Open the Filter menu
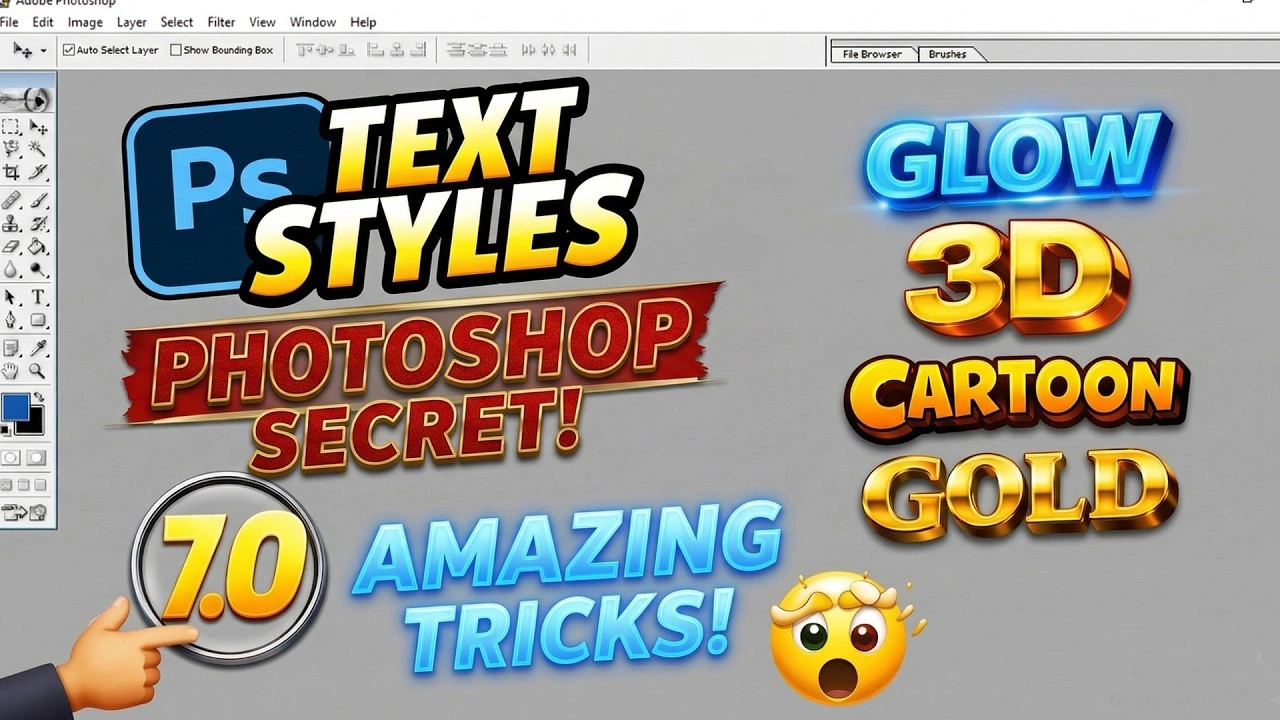1280x720 pixels. tap(221, 22)
